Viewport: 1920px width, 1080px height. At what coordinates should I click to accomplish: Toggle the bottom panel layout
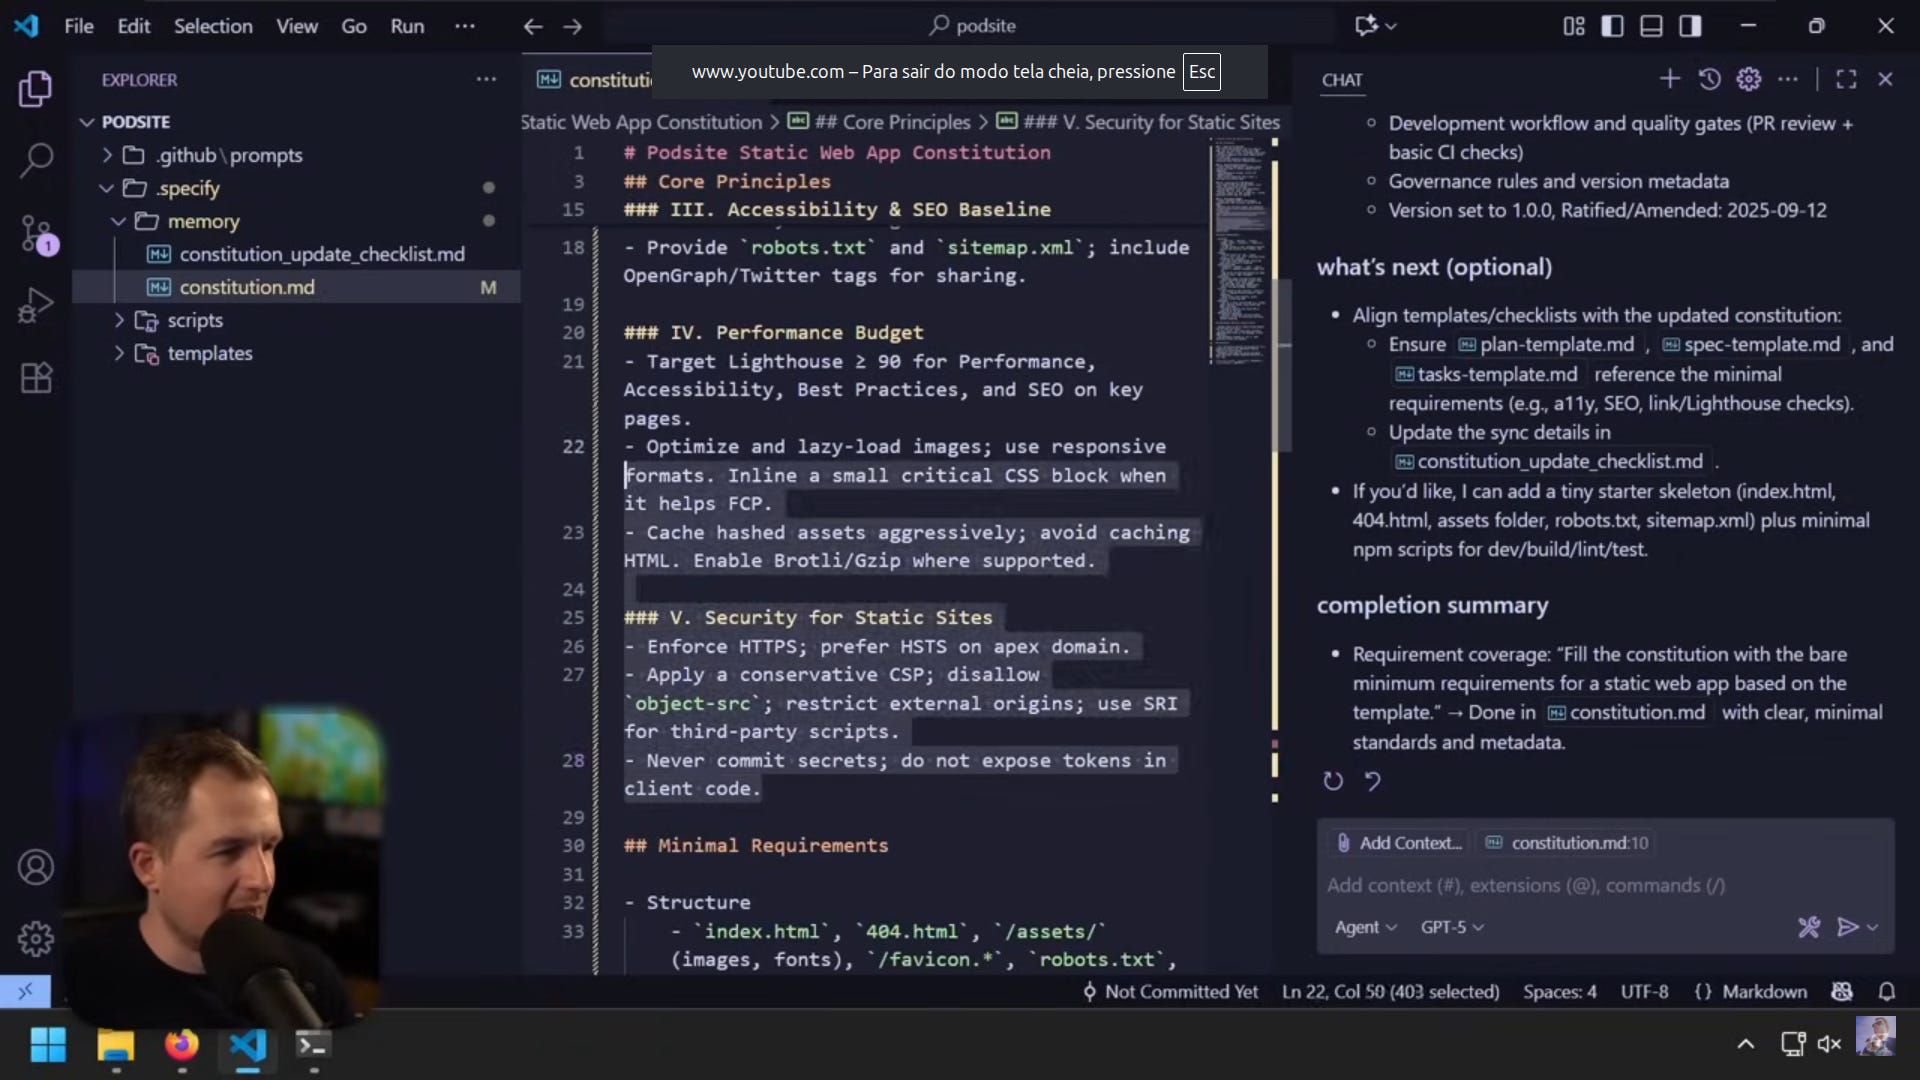(1651, 26)
